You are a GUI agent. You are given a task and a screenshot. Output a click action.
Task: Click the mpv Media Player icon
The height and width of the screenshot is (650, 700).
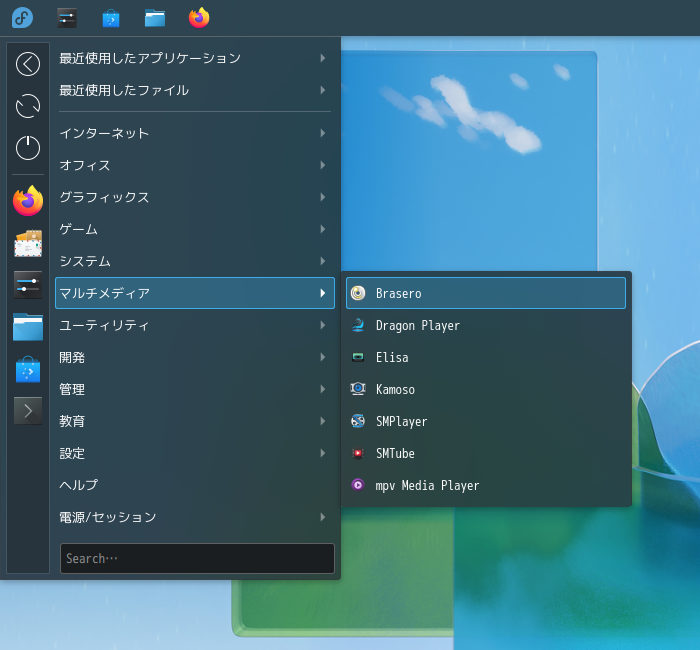(x=358, y=485)
